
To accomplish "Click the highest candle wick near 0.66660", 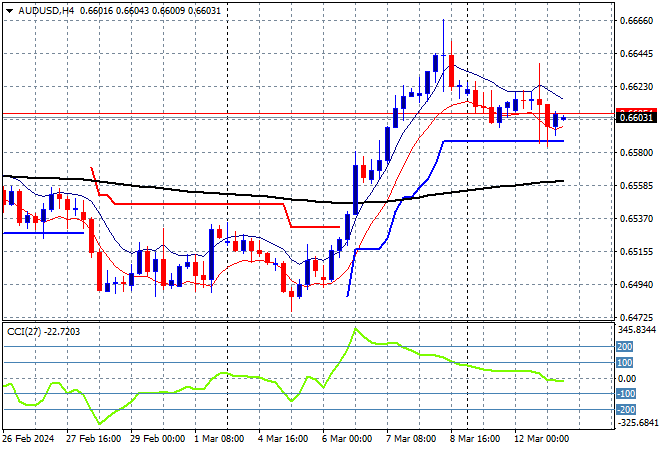I will (444, 22).
